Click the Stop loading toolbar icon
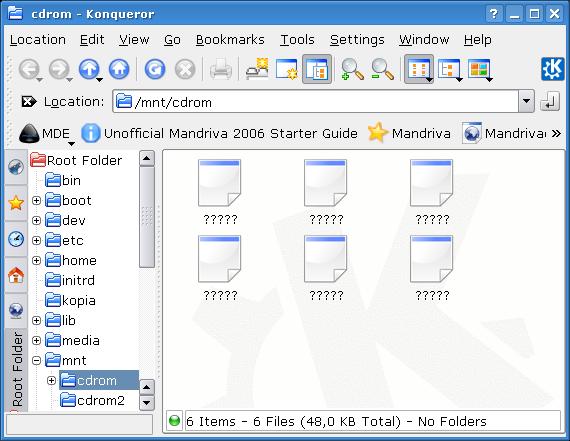570x441 pixels. (185, 69)
